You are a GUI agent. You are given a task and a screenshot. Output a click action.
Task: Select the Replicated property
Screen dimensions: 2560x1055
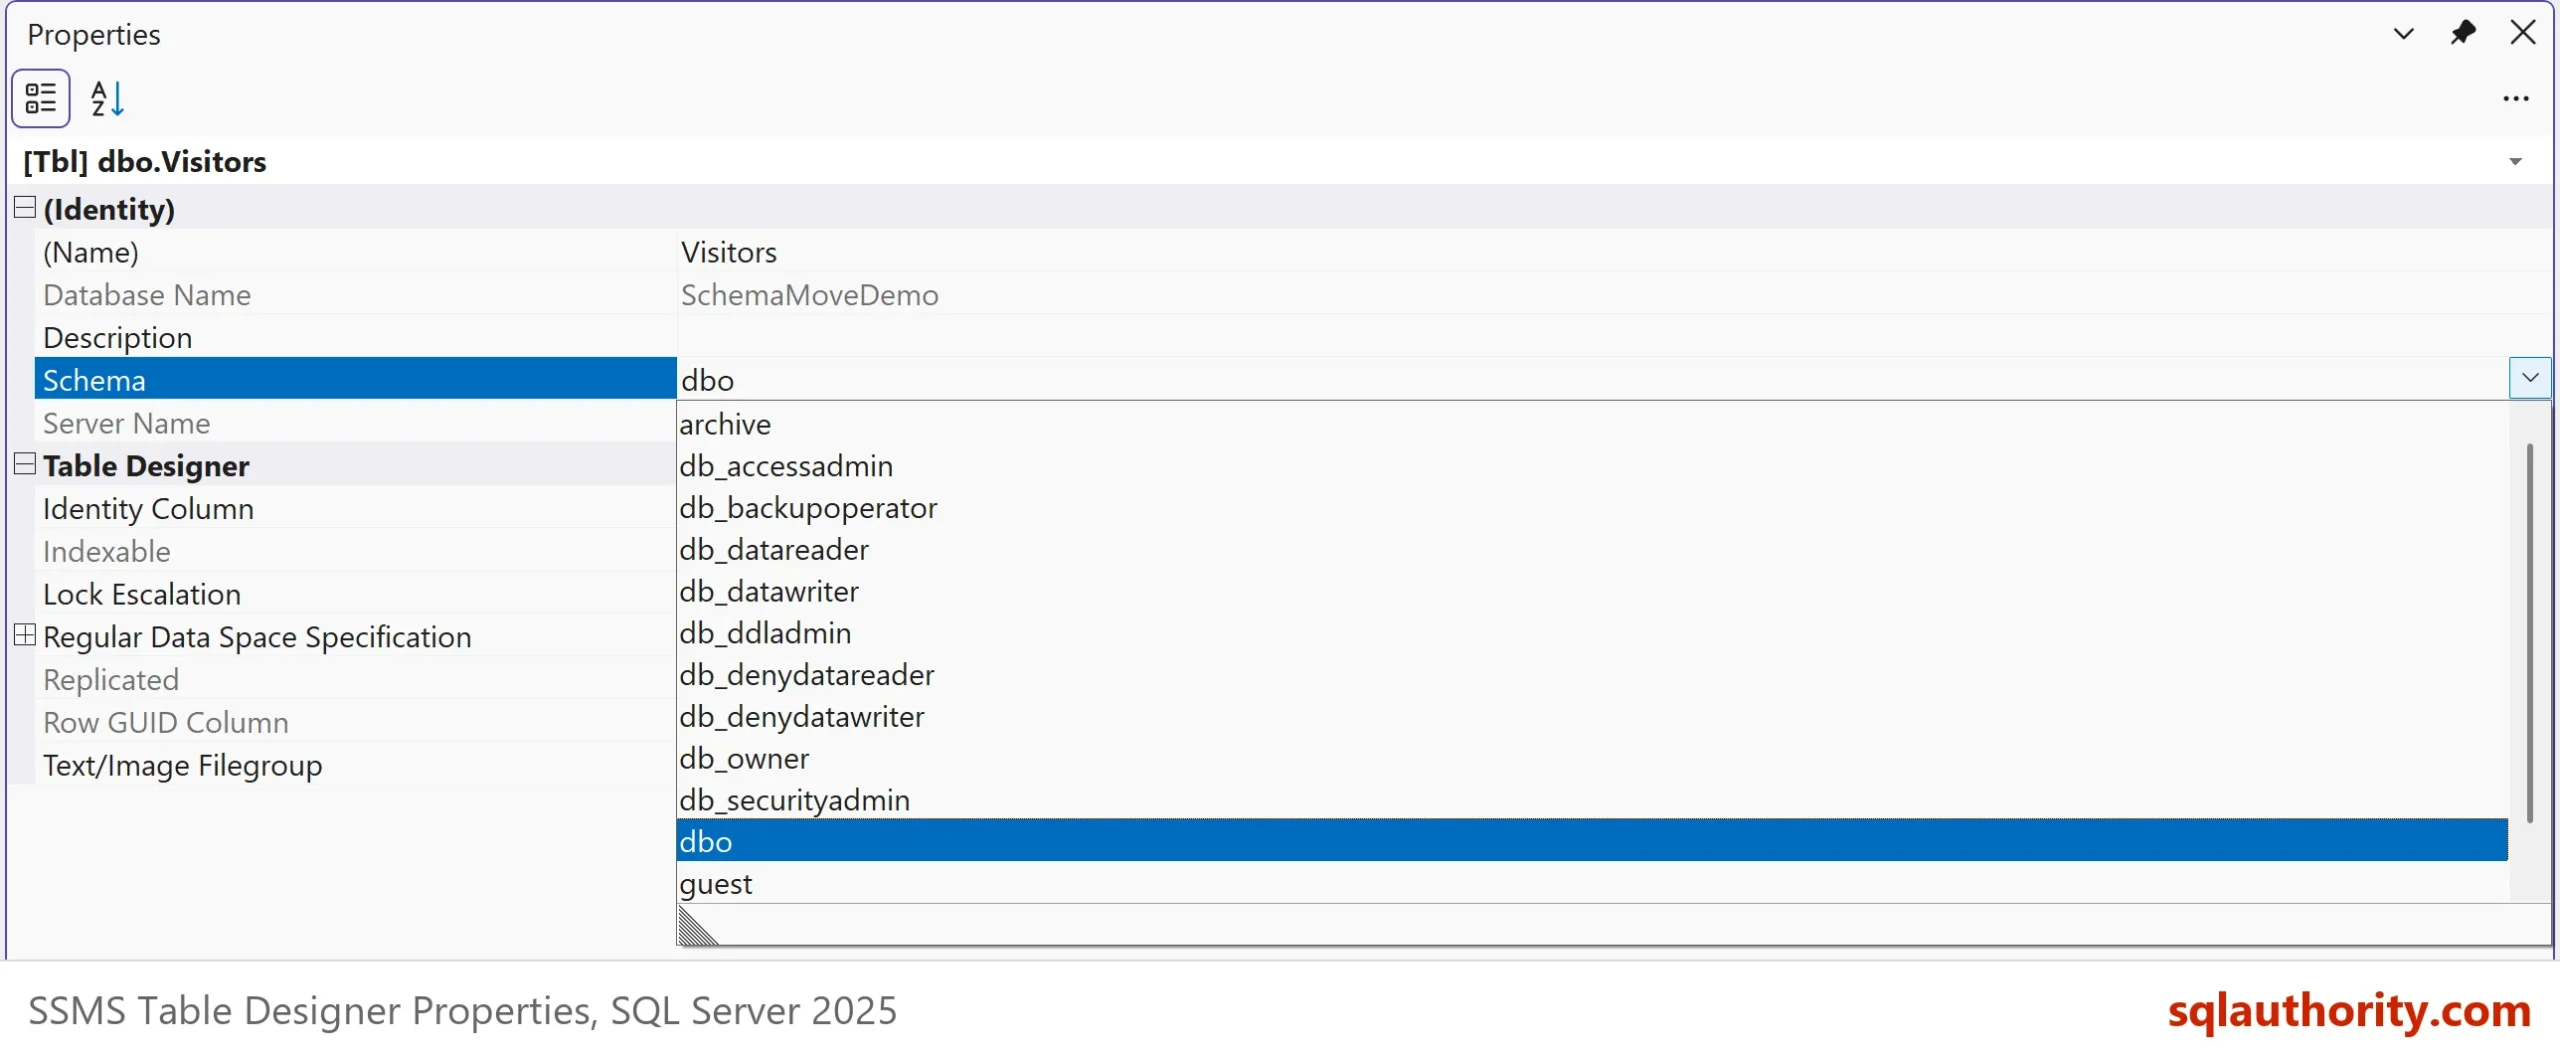click(355, 679)
